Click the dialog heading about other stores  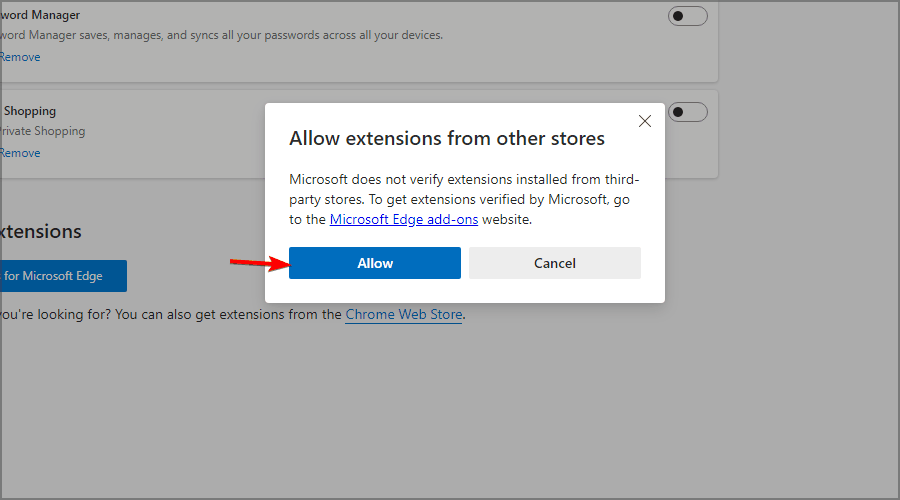(x=447, y=138)
